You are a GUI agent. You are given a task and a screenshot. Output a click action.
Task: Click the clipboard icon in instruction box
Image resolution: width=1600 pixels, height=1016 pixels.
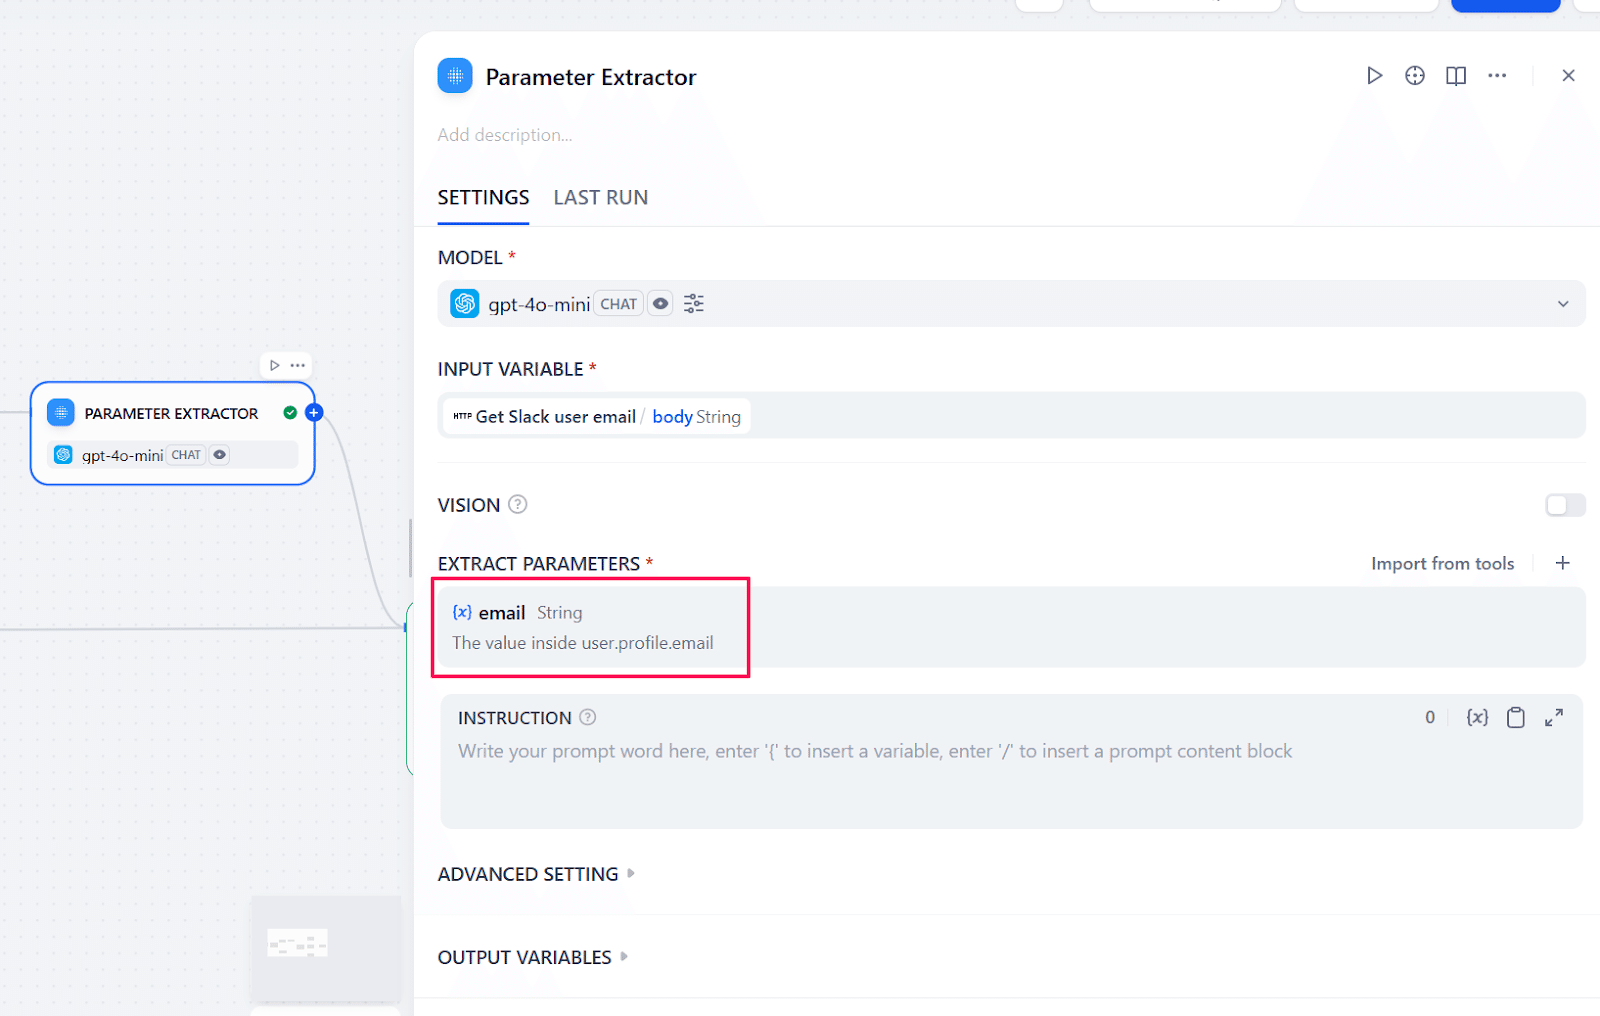pyautogui.click(x=1515, y=717)
